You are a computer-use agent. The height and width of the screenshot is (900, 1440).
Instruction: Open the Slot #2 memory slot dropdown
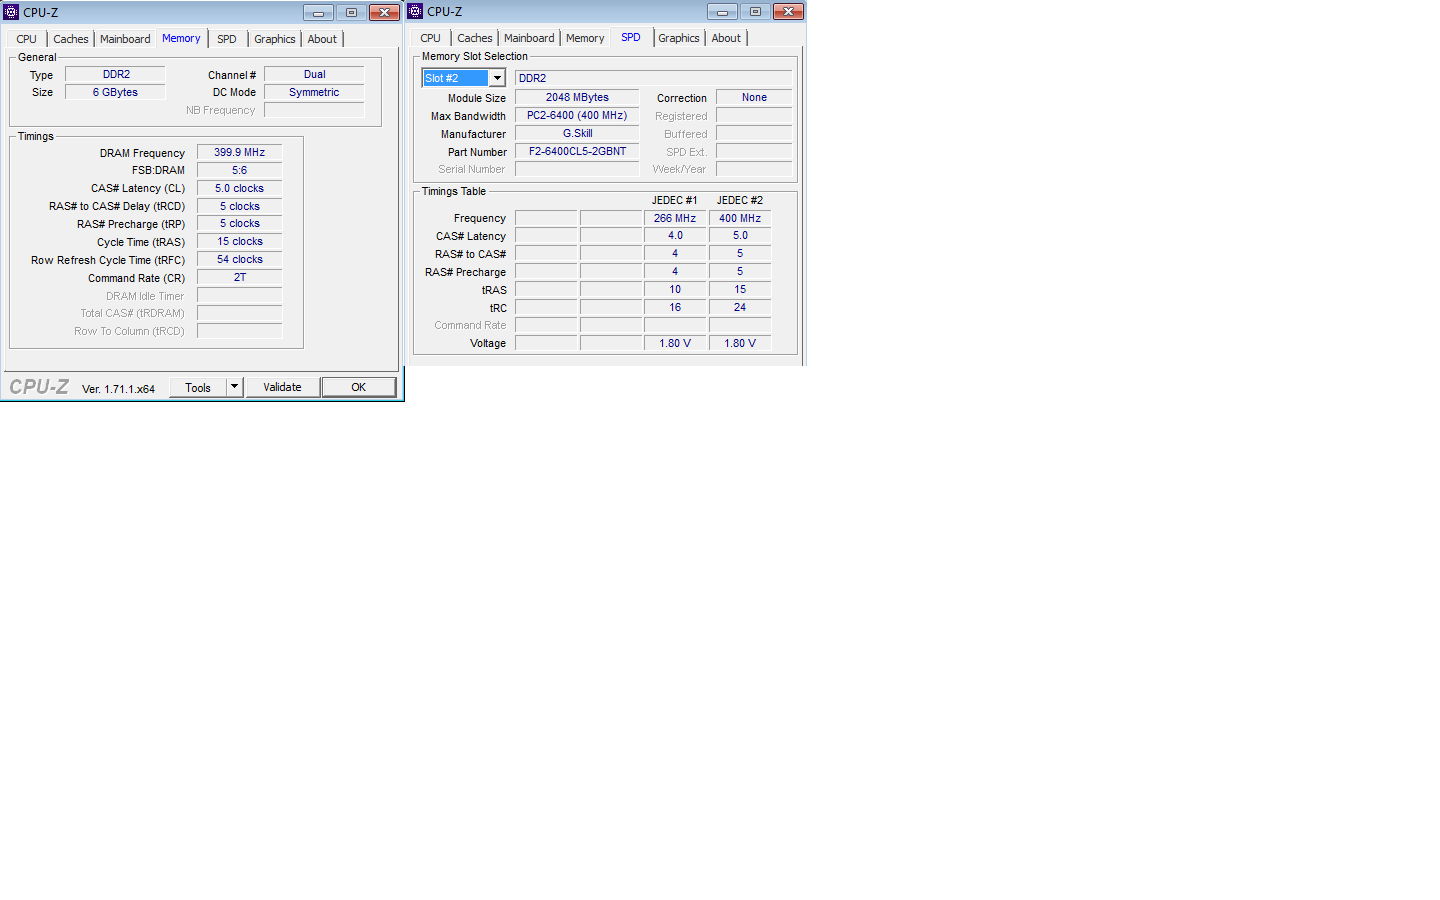pyautogui.click(x=497, y=78)
